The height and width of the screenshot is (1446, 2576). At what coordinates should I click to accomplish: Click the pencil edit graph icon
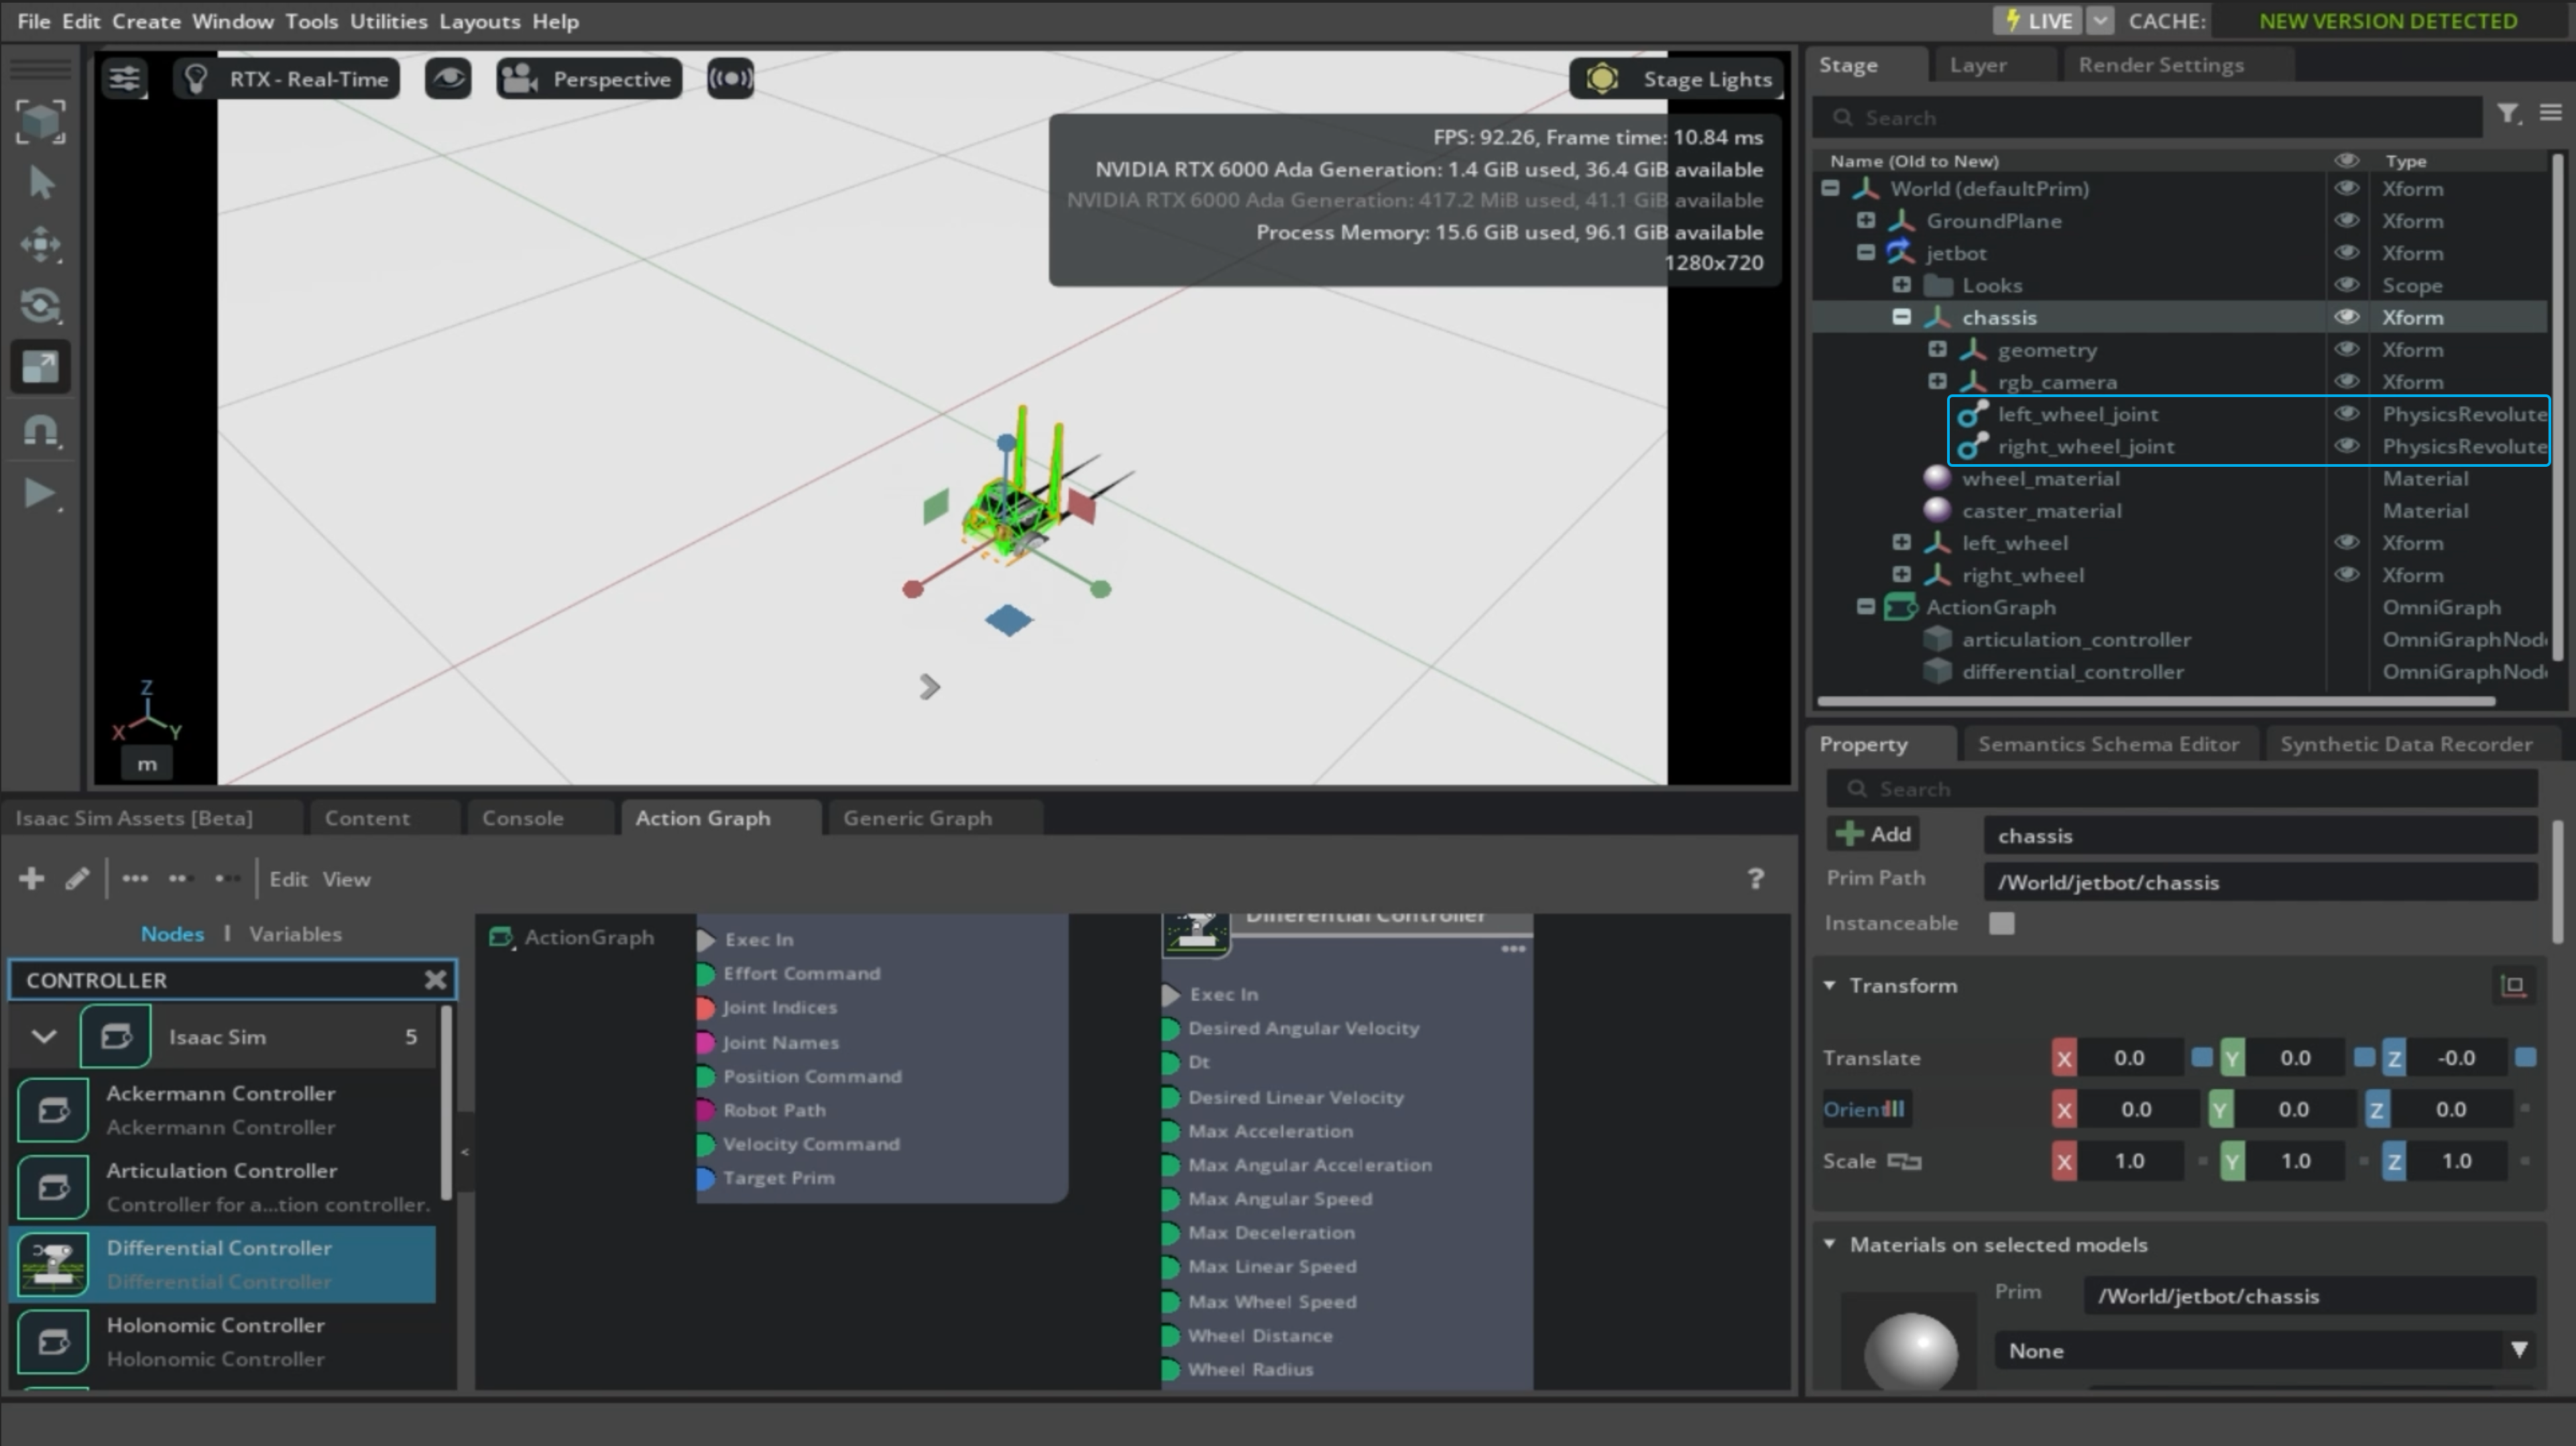click(77, 878)
